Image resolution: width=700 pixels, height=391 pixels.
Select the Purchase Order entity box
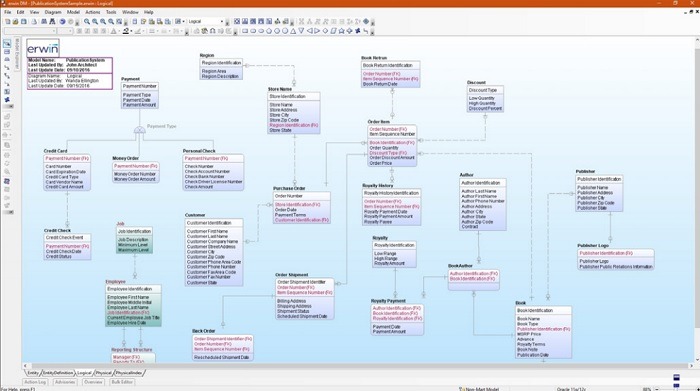pos(301,208)
